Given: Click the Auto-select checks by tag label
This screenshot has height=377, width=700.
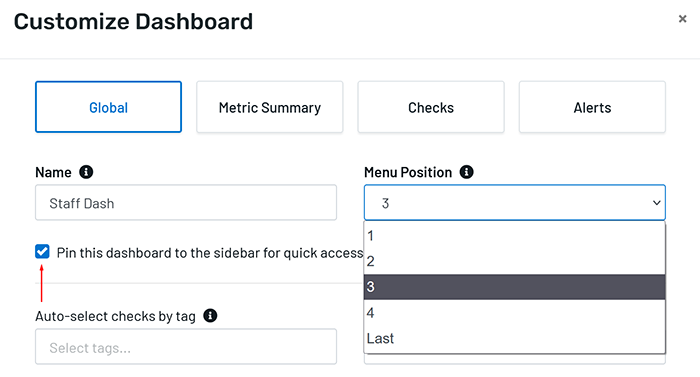Looking at the screenshot, I should tap(115, 316).
